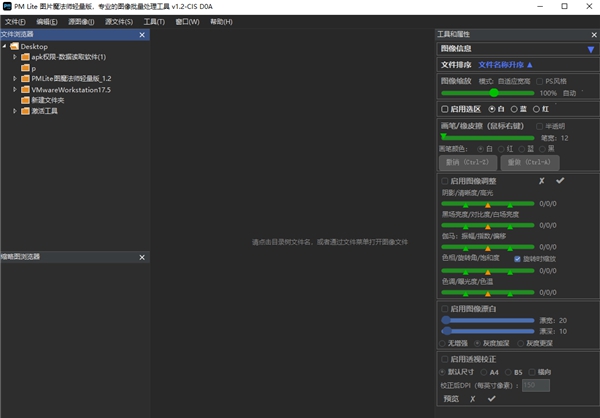Viewport: 600px width, 418px height.
Task: Select the A4 size radio
Action: pos(484,372)
